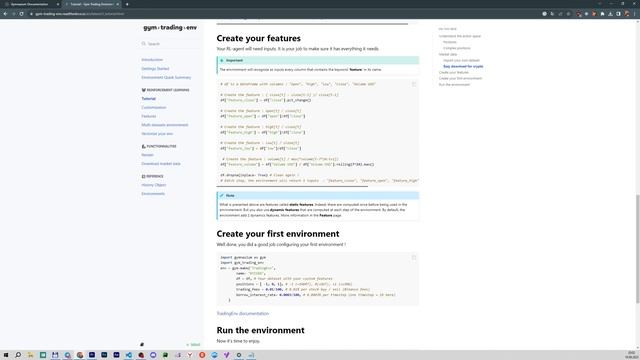Close the Tutorial Gym Trading tab
This screenshot has width=640, height=360.
[x=118, y=4]
